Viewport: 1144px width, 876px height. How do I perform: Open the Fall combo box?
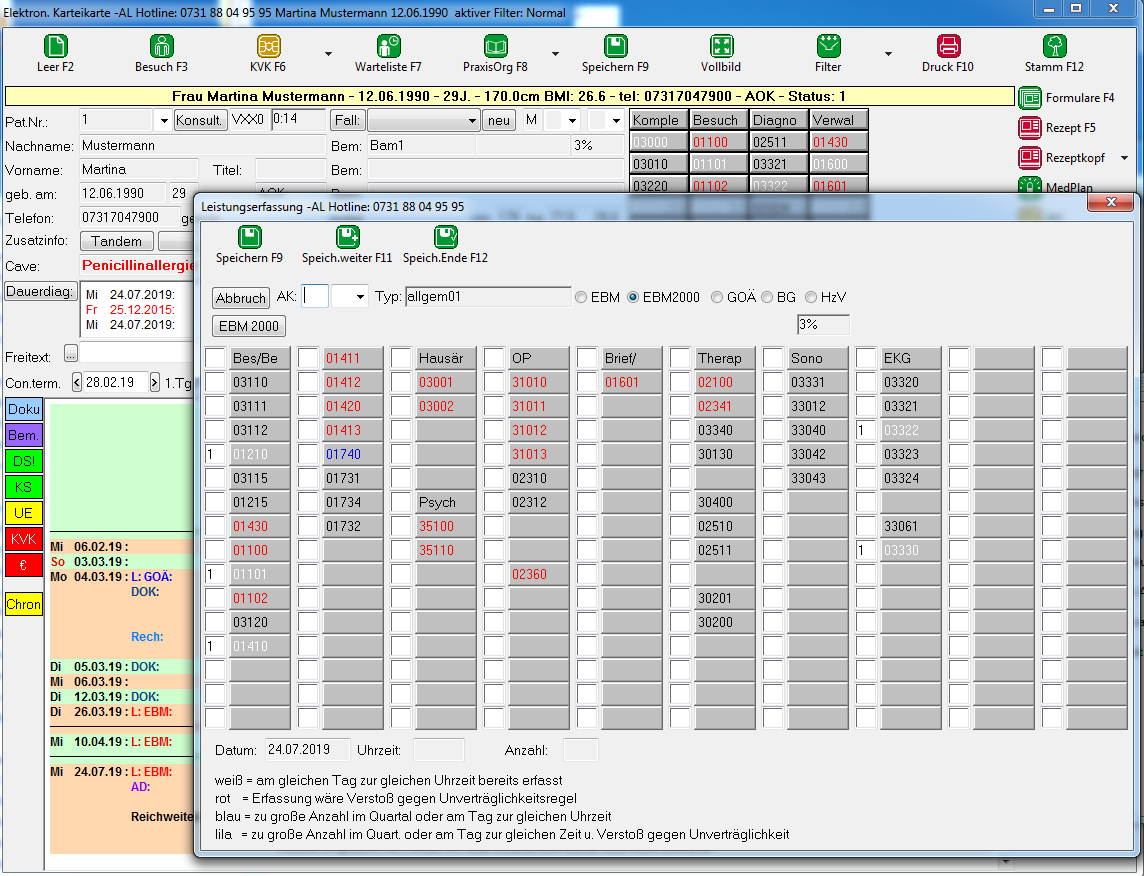click(x=423, y=120)
